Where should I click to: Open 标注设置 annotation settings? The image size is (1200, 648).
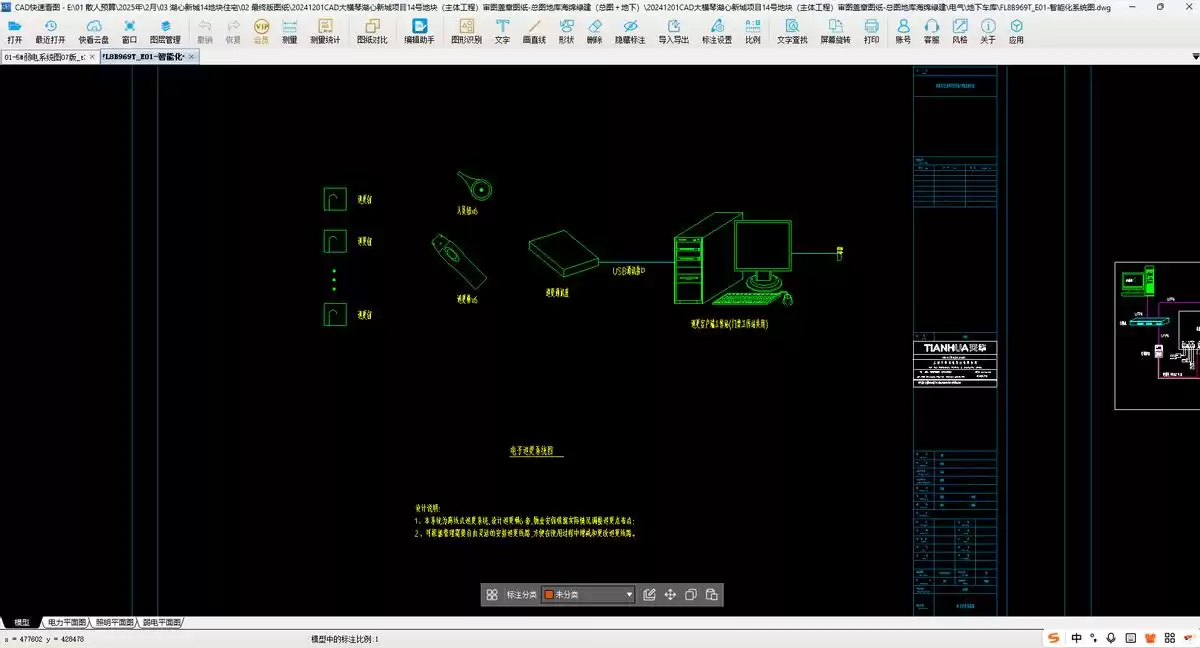point(717,31)
